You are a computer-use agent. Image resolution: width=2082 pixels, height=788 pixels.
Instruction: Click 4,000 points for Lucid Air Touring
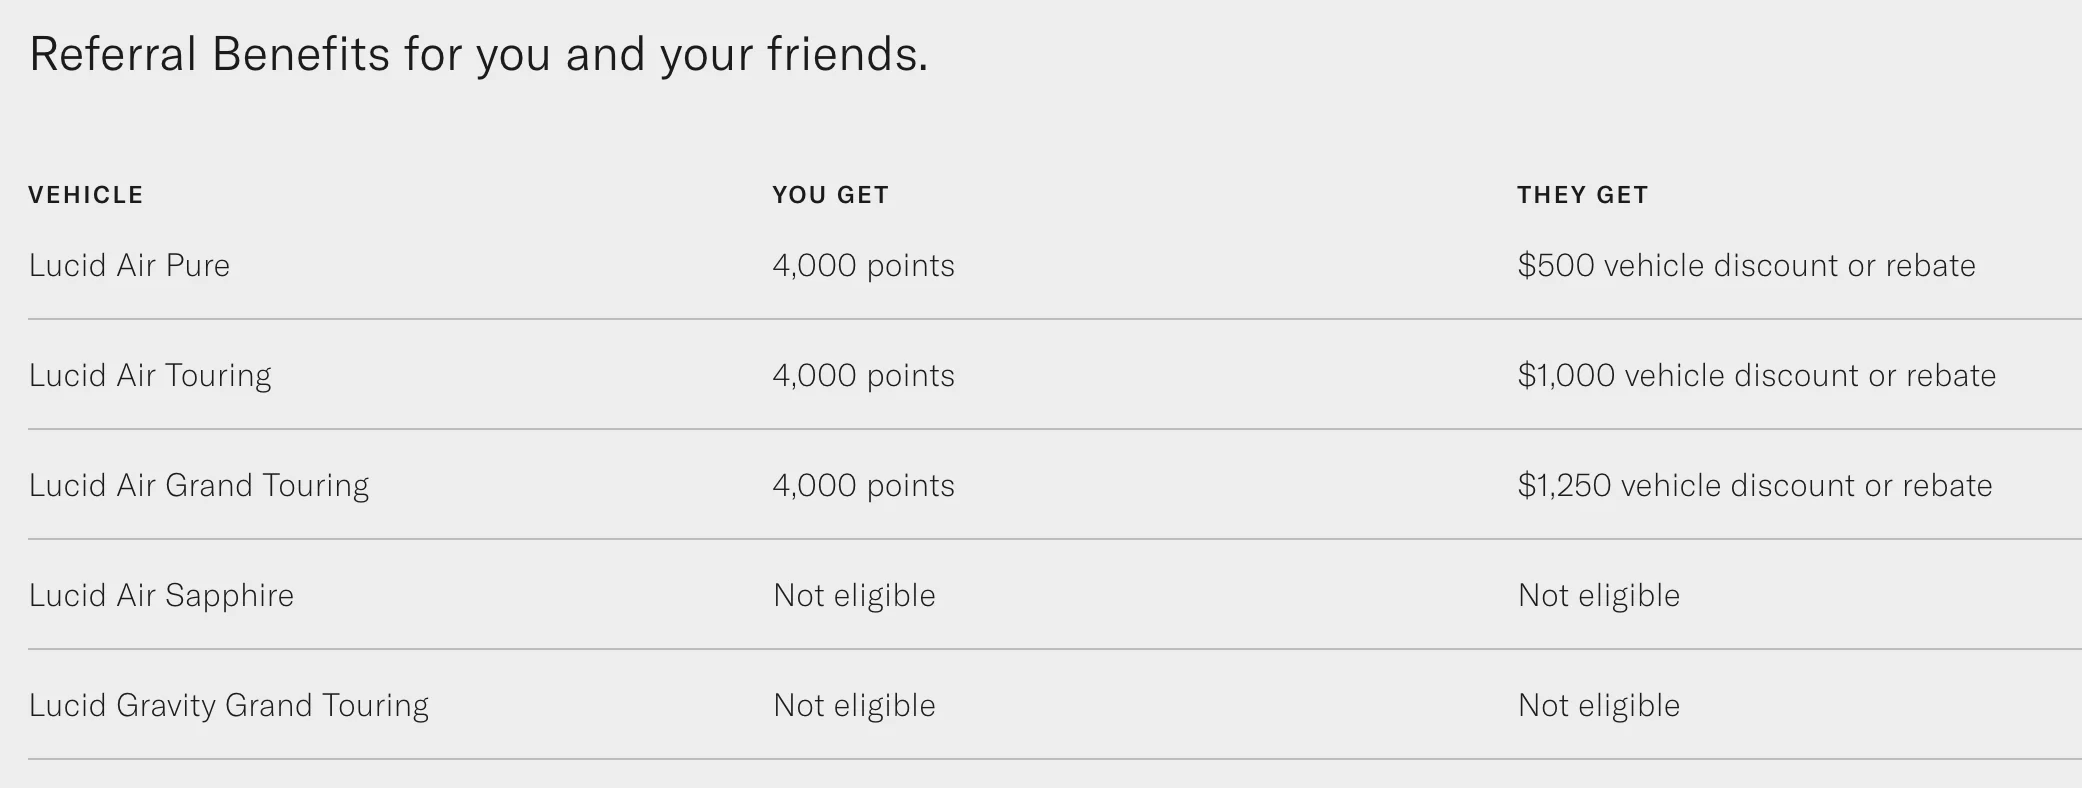864,375
